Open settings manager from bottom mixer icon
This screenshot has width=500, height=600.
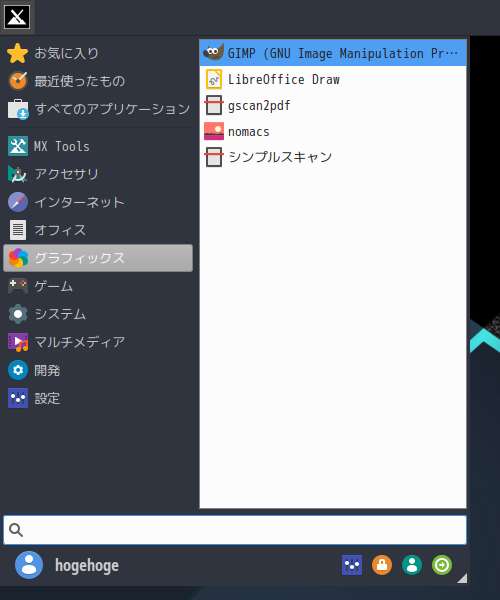pyautogui.click(x=352, y=565)
